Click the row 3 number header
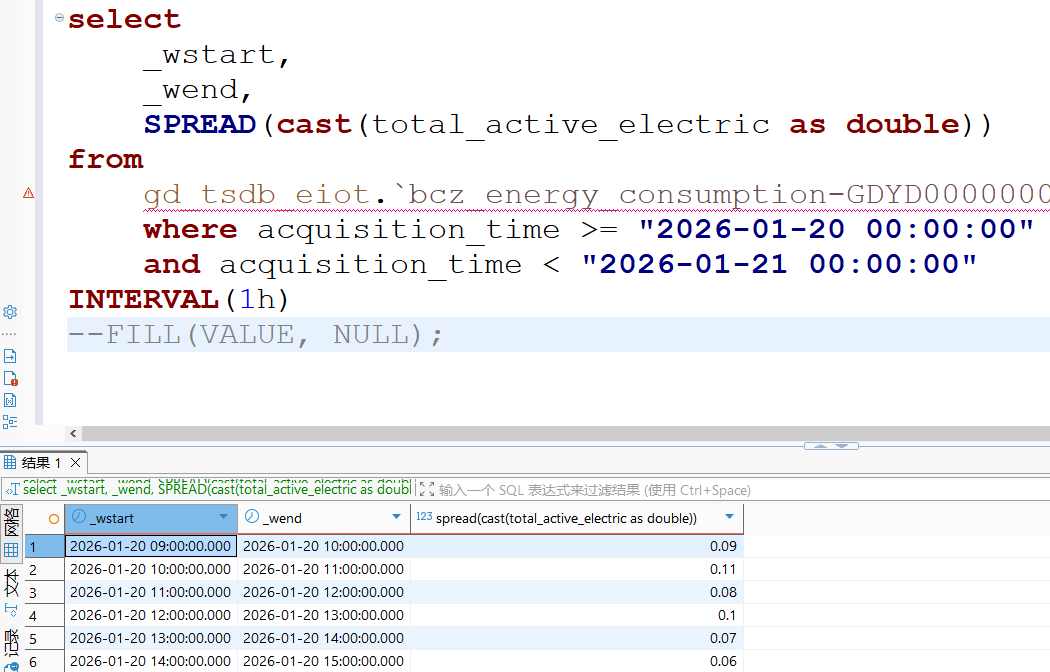 click(x=33, y=592)
